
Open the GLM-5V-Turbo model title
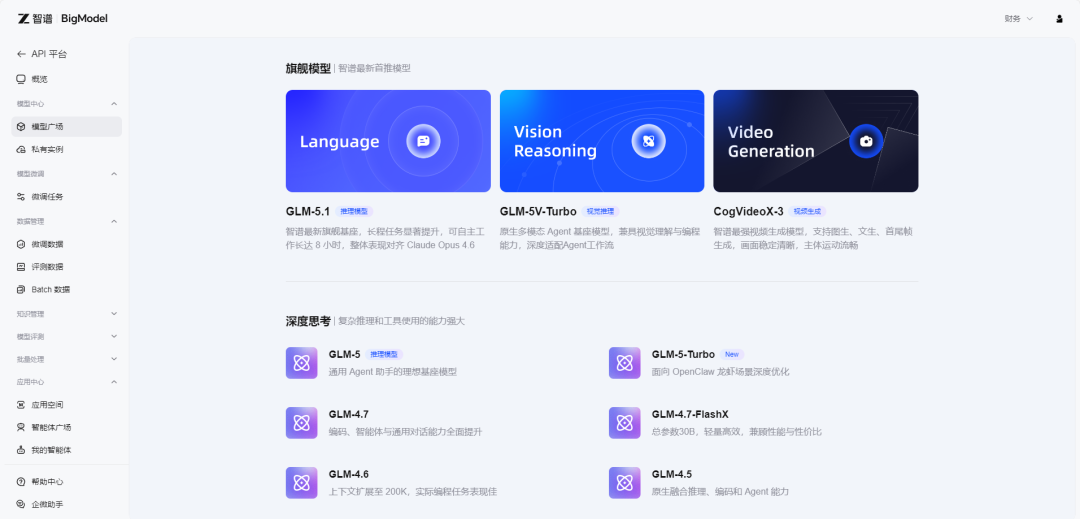(x=538, y=211)
